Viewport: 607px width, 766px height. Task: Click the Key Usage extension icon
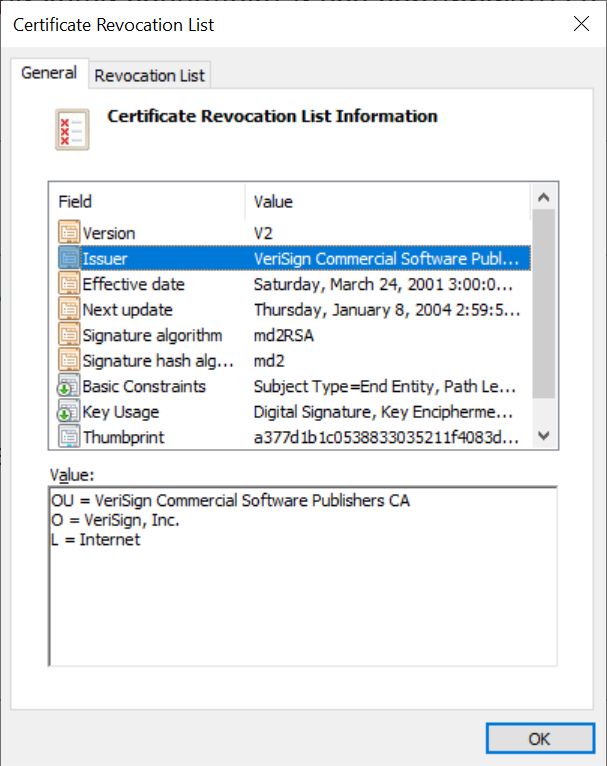coord(69,411)
